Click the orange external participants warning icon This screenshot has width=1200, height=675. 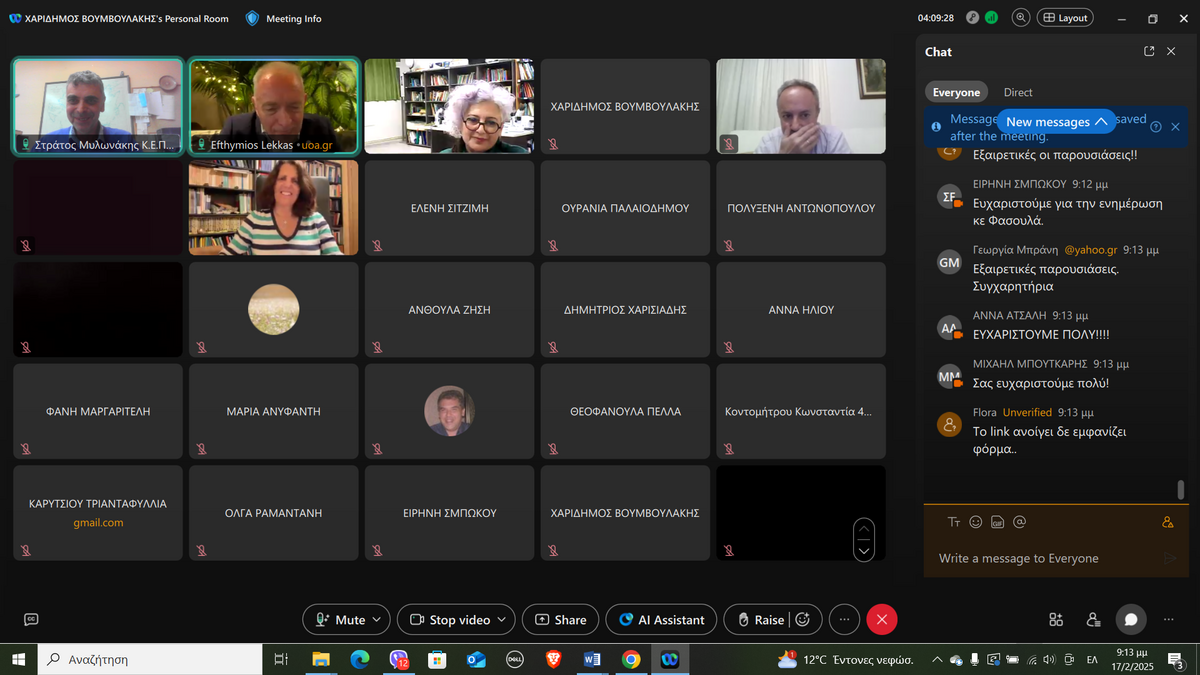1167,522
